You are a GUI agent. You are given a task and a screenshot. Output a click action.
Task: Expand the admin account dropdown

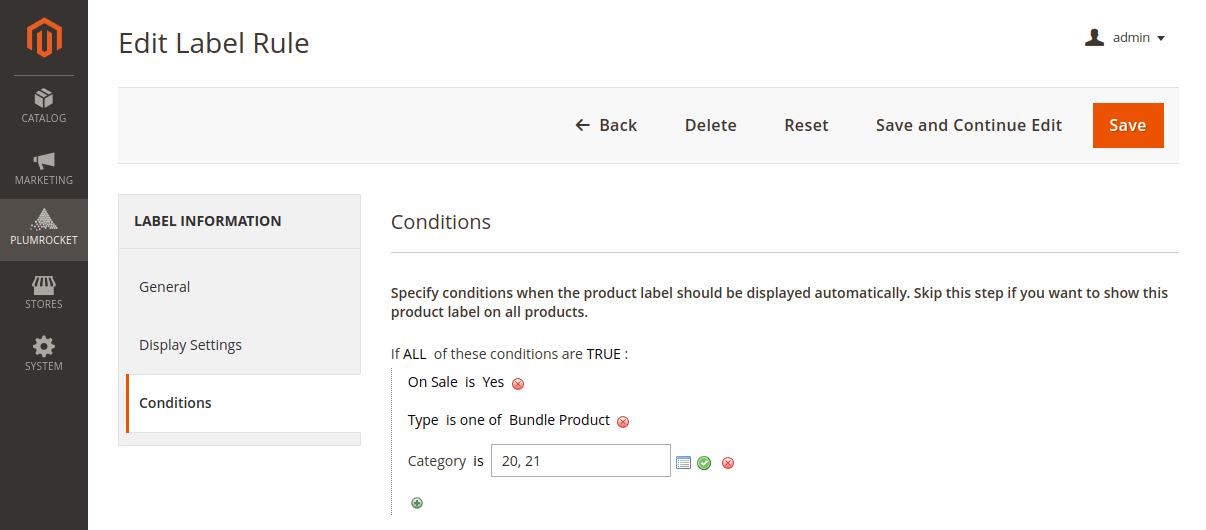pyautogui.click(x=1125, y=38)
